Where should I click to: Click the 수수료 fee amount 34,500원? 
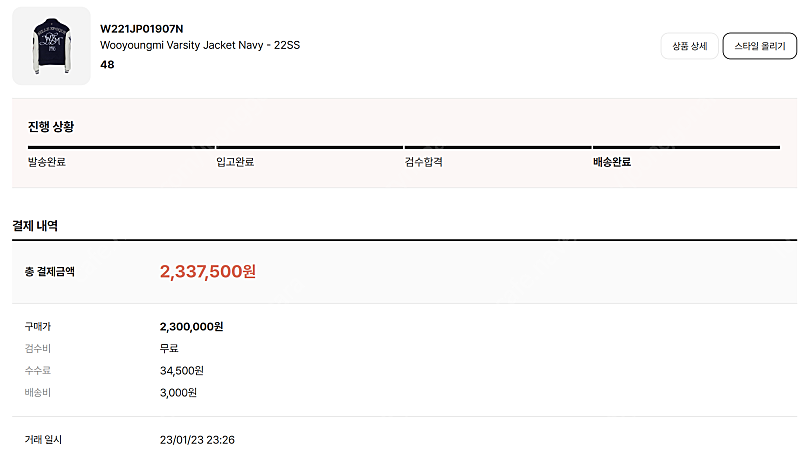click(181, 370)
